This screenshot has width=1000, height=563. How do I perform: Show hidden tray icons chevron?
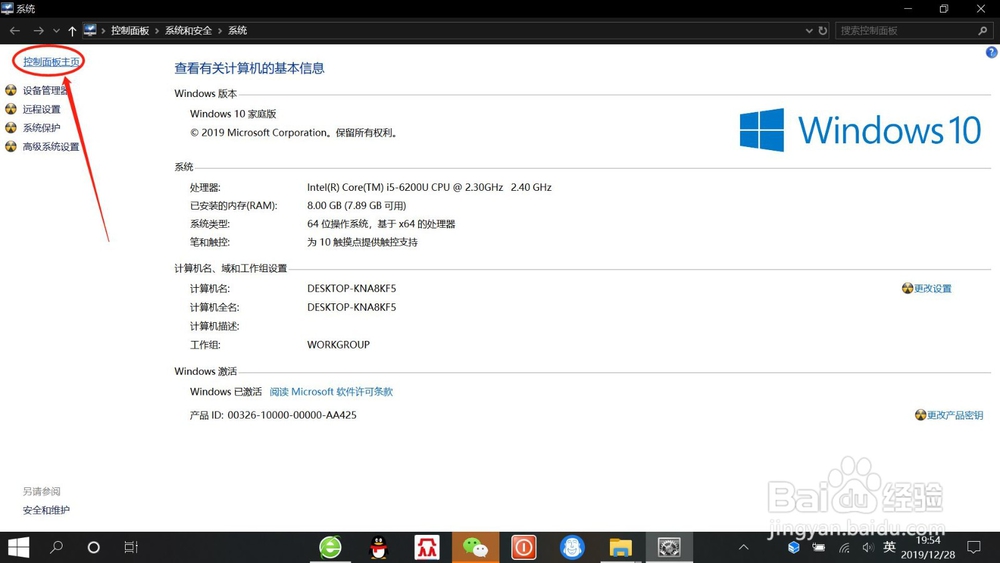coord(744,547)
